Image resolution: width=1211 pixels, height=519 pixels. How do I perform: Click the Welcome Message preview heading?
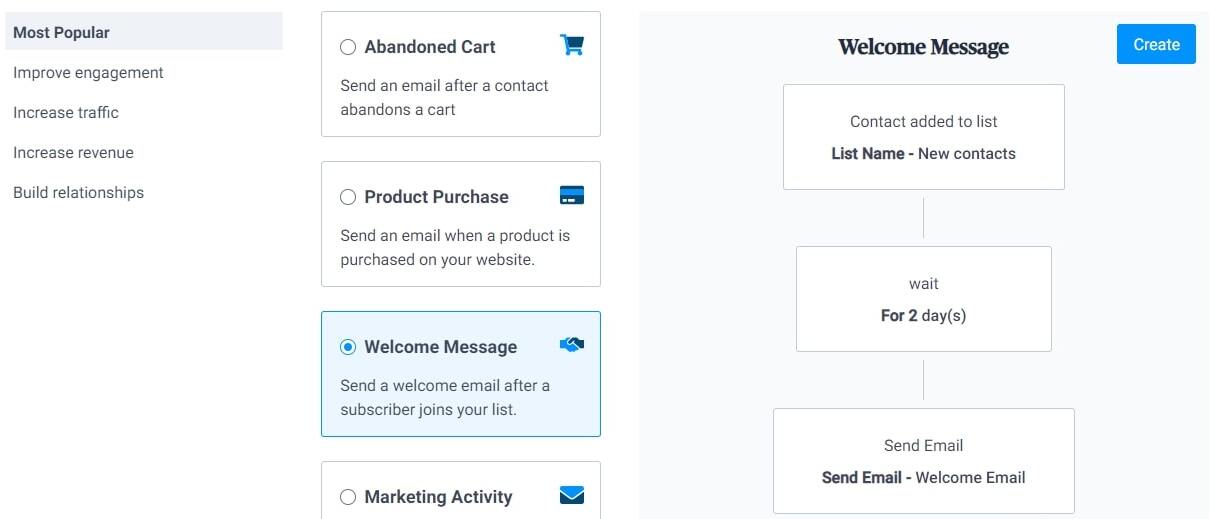pos(923,47)
